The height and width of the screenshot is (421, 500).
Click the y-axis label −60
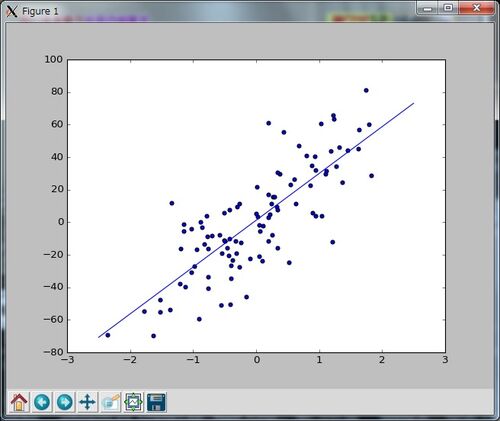tap(54, 320)
